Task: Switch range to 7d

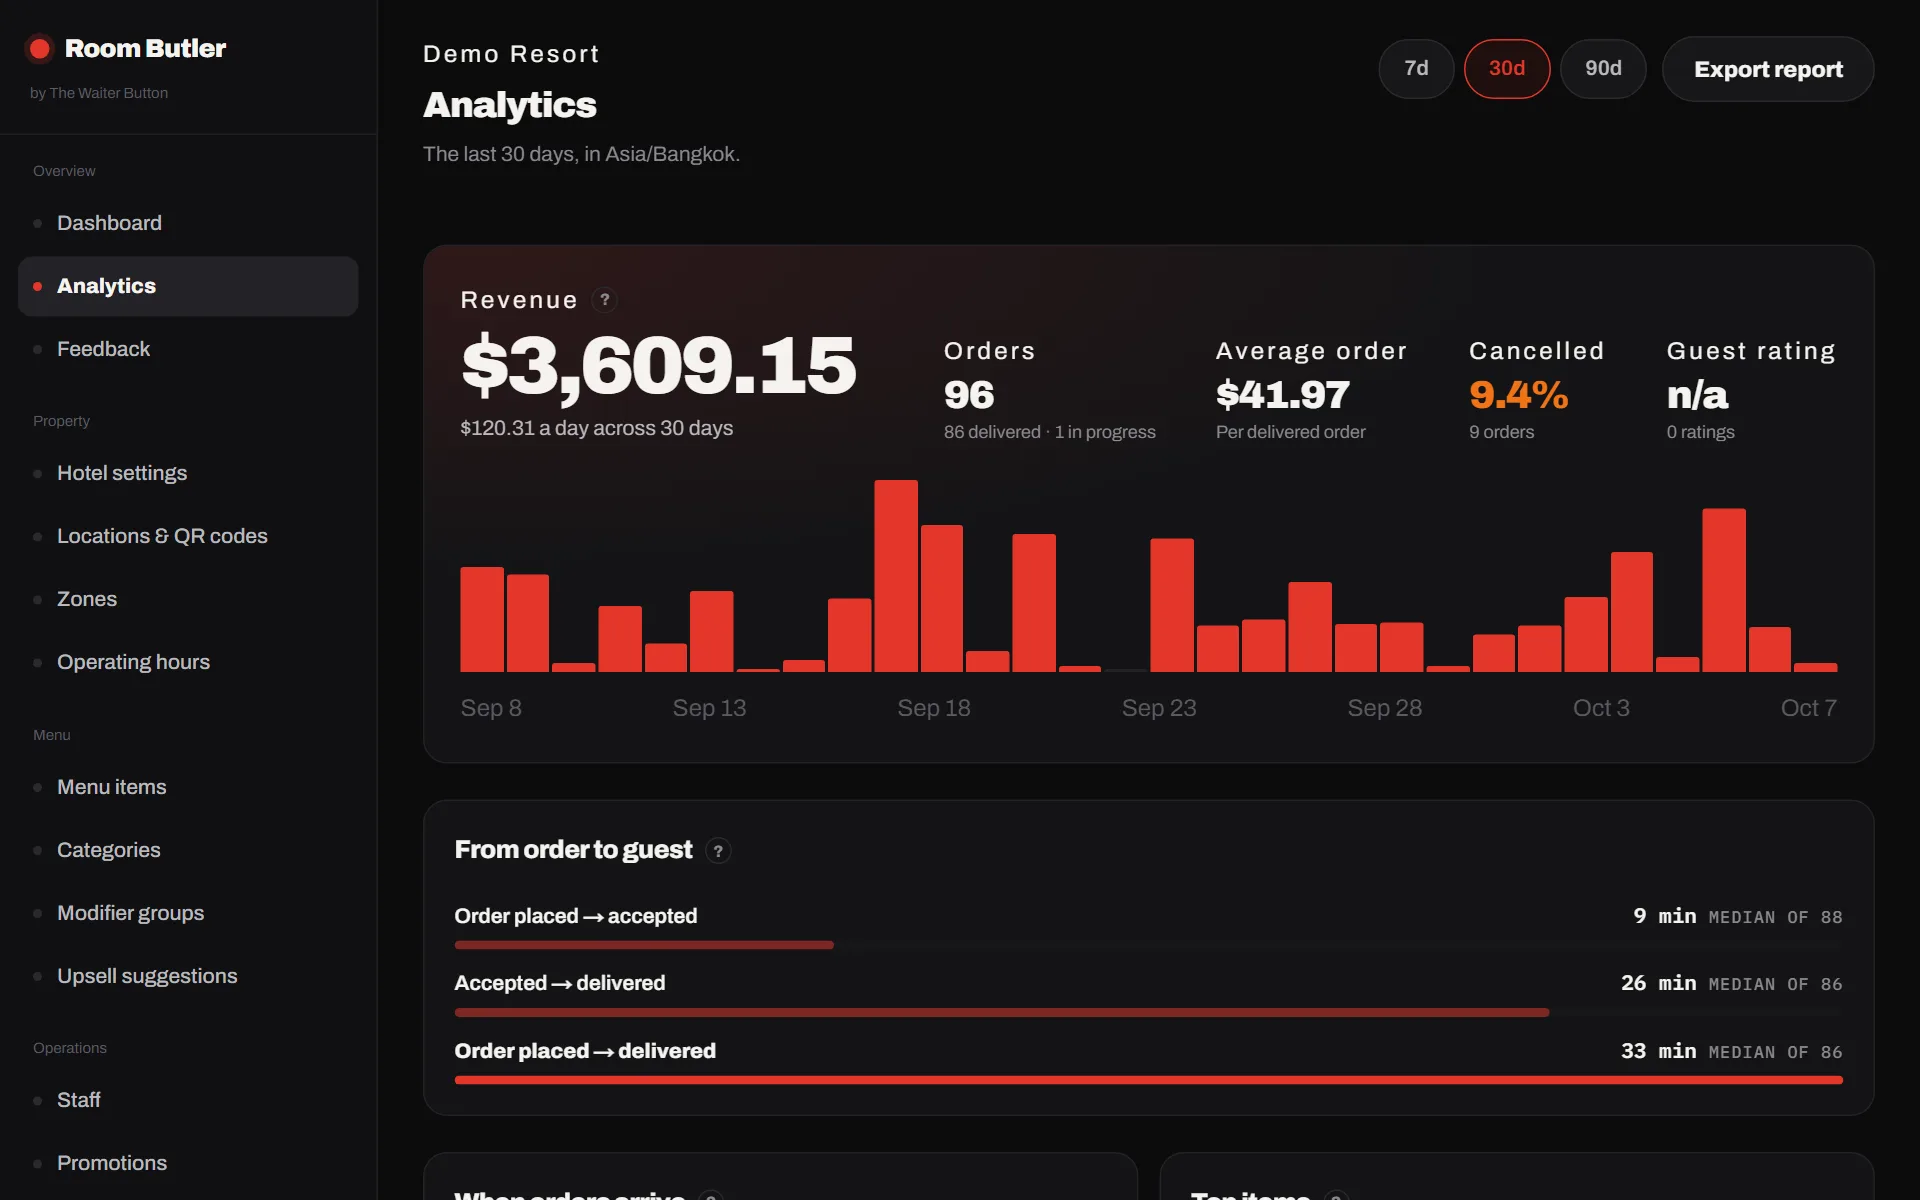Action: pos(1416,69)
